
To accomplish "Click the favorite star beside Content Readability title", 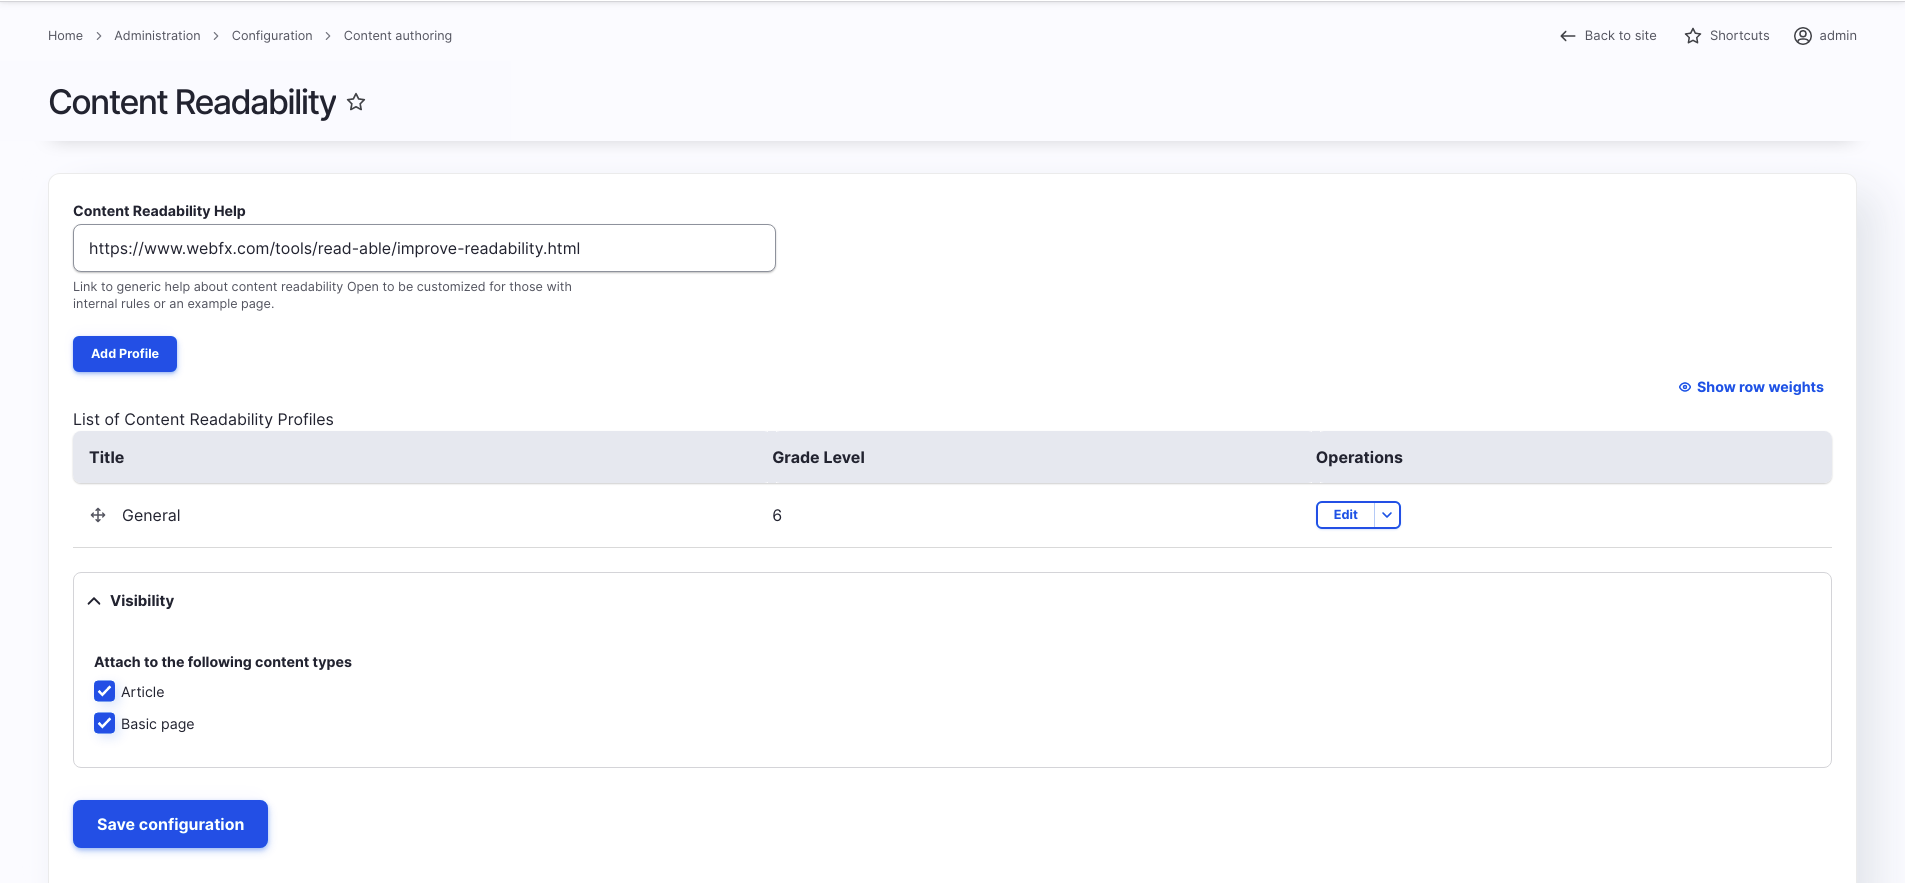I will [356, 102].
